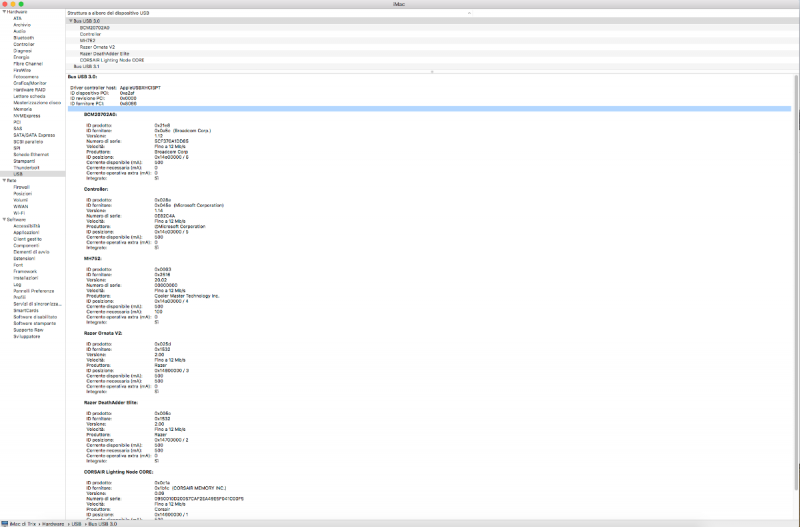Open Client gestito under Software
Image resolution: width=800 pixels, height=527 pixels.
tap(28, 239)
